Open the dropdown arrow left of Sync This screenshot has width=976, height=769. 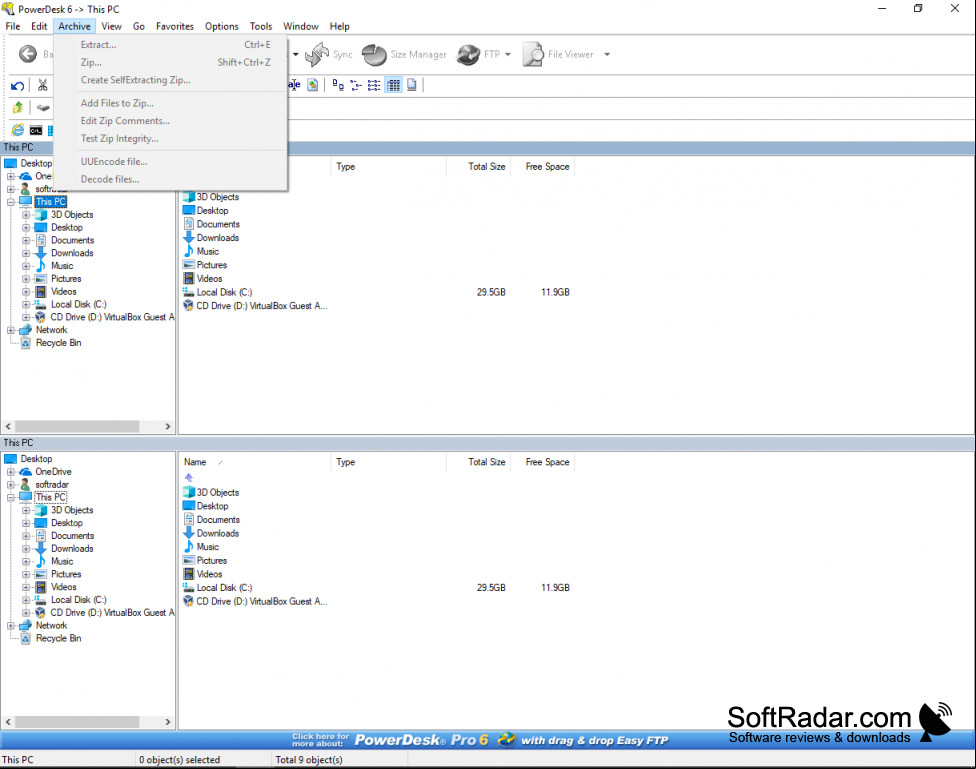tap(296, 54)
